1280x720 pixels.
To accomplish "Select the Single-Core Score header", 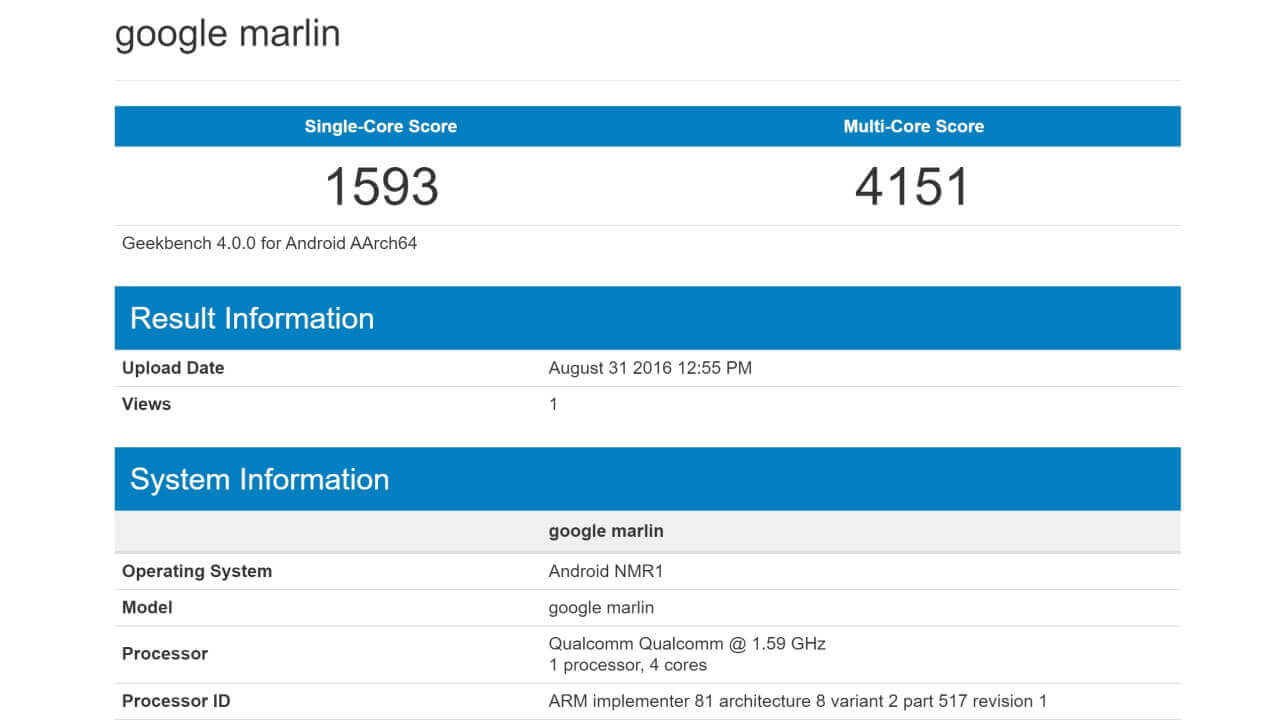I will (x=380, y=126).
